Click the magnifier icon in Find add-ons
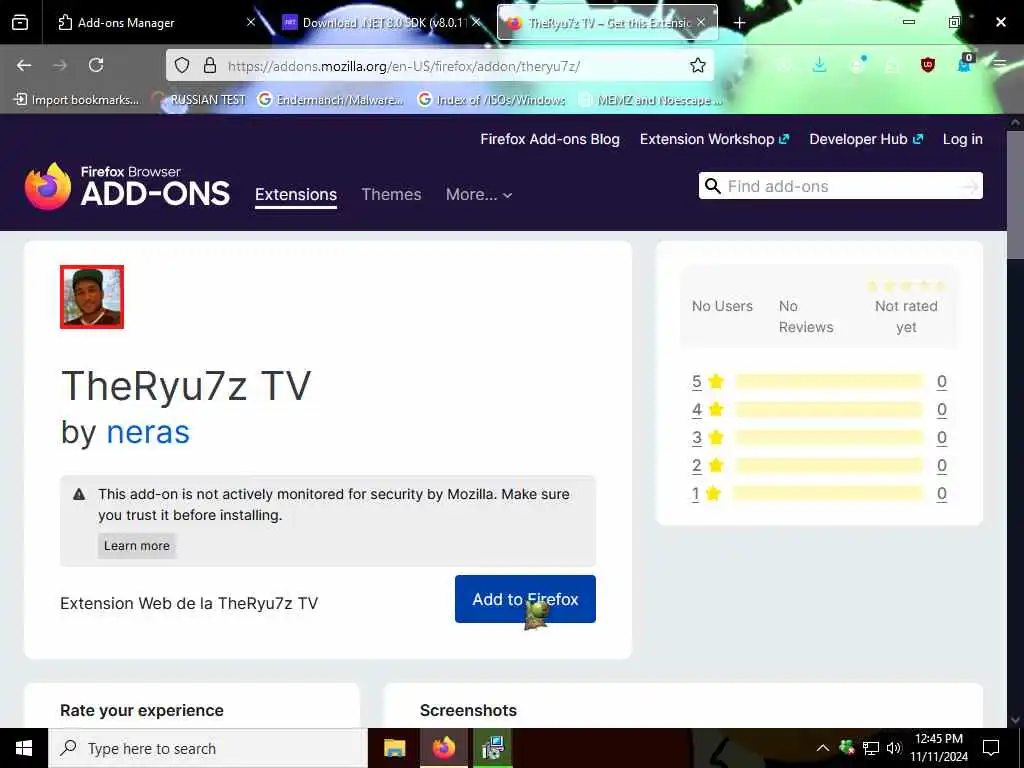 712,186
